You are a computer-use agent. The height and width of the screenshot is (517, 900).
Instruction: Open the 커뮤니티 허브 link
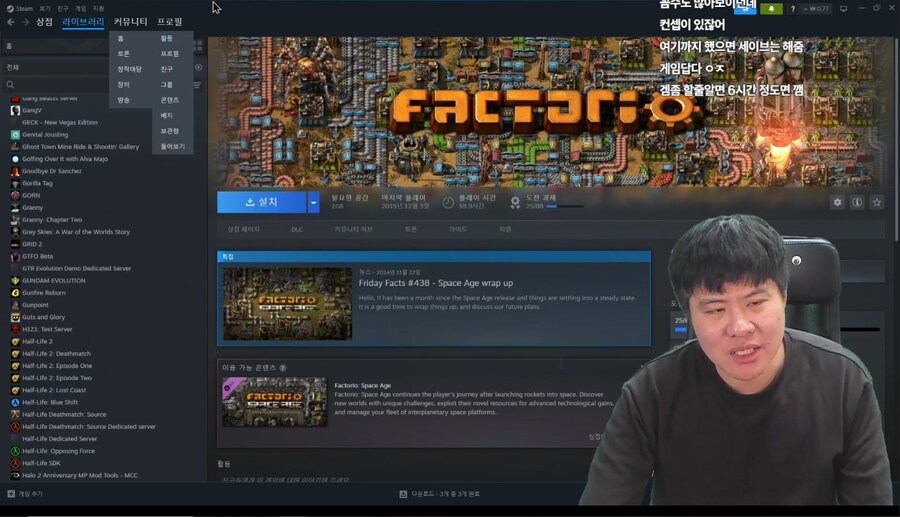[x=353, y=229]
